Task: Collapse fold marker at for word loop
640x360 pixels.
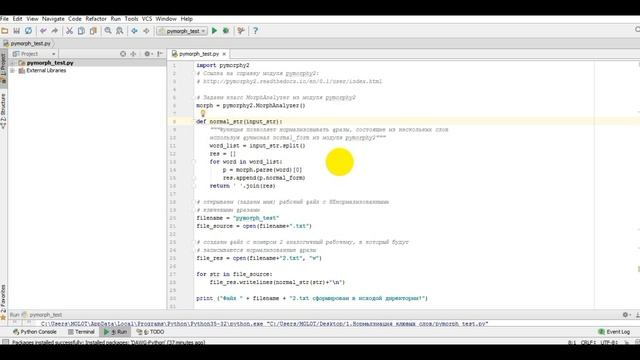Action: click(x=194, y=162)
